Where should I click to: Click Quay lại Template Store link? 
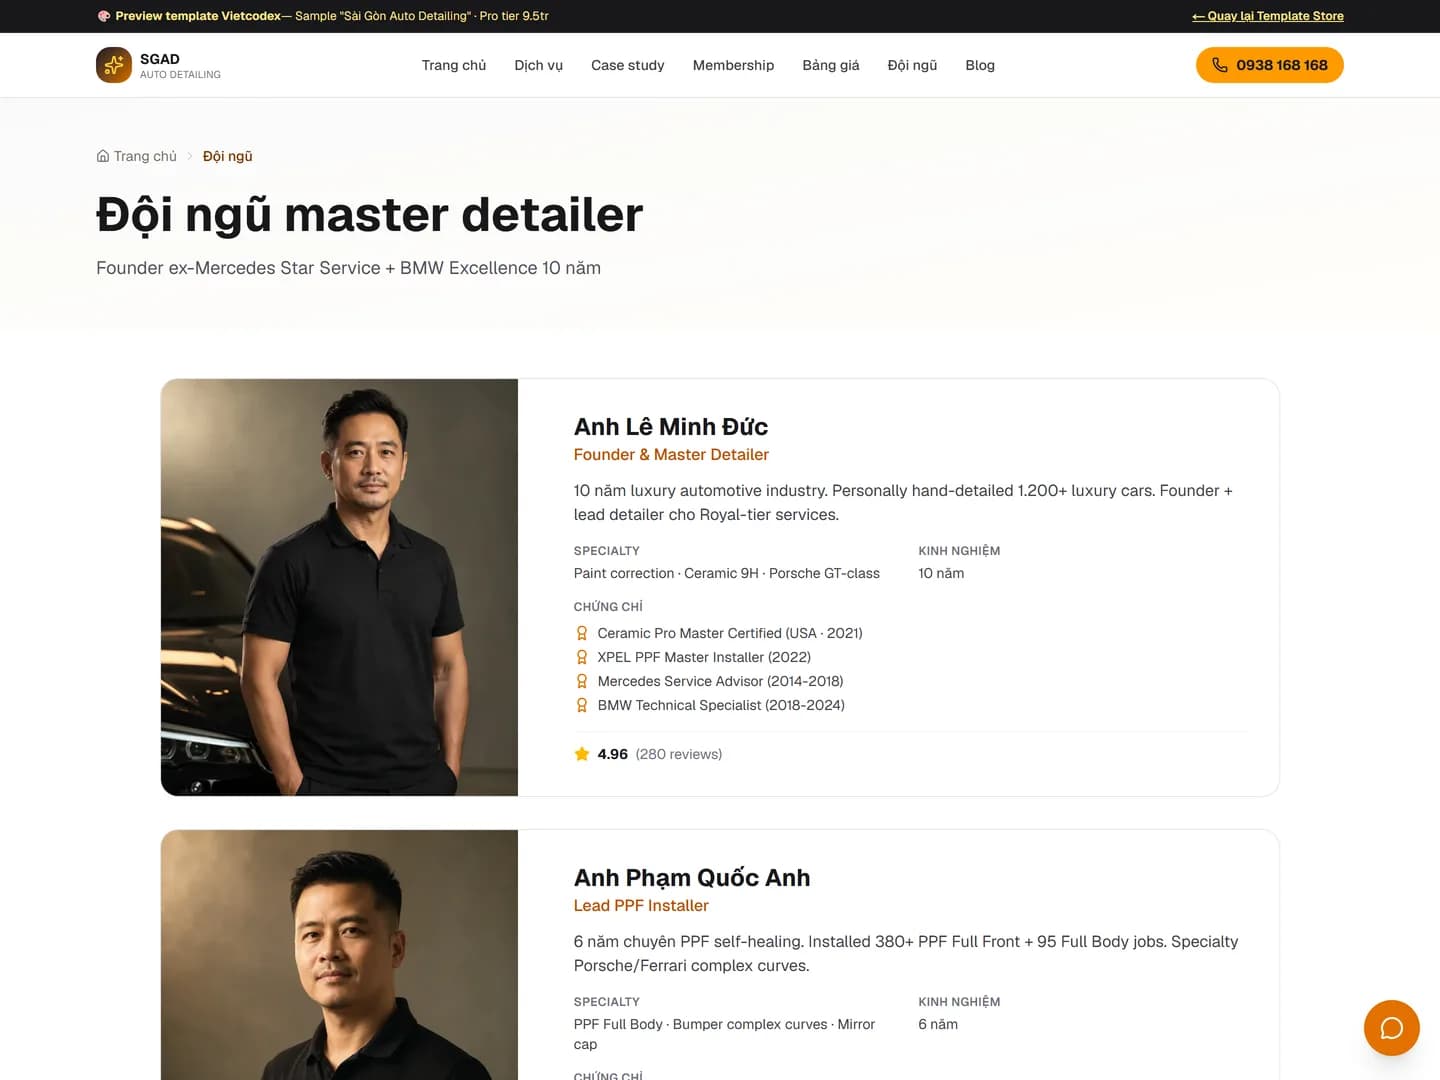1268,16
